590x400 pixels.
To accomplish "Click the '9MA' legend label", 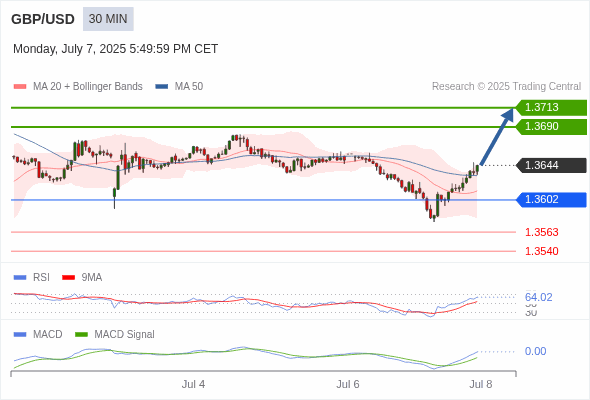I will [92, 278].
